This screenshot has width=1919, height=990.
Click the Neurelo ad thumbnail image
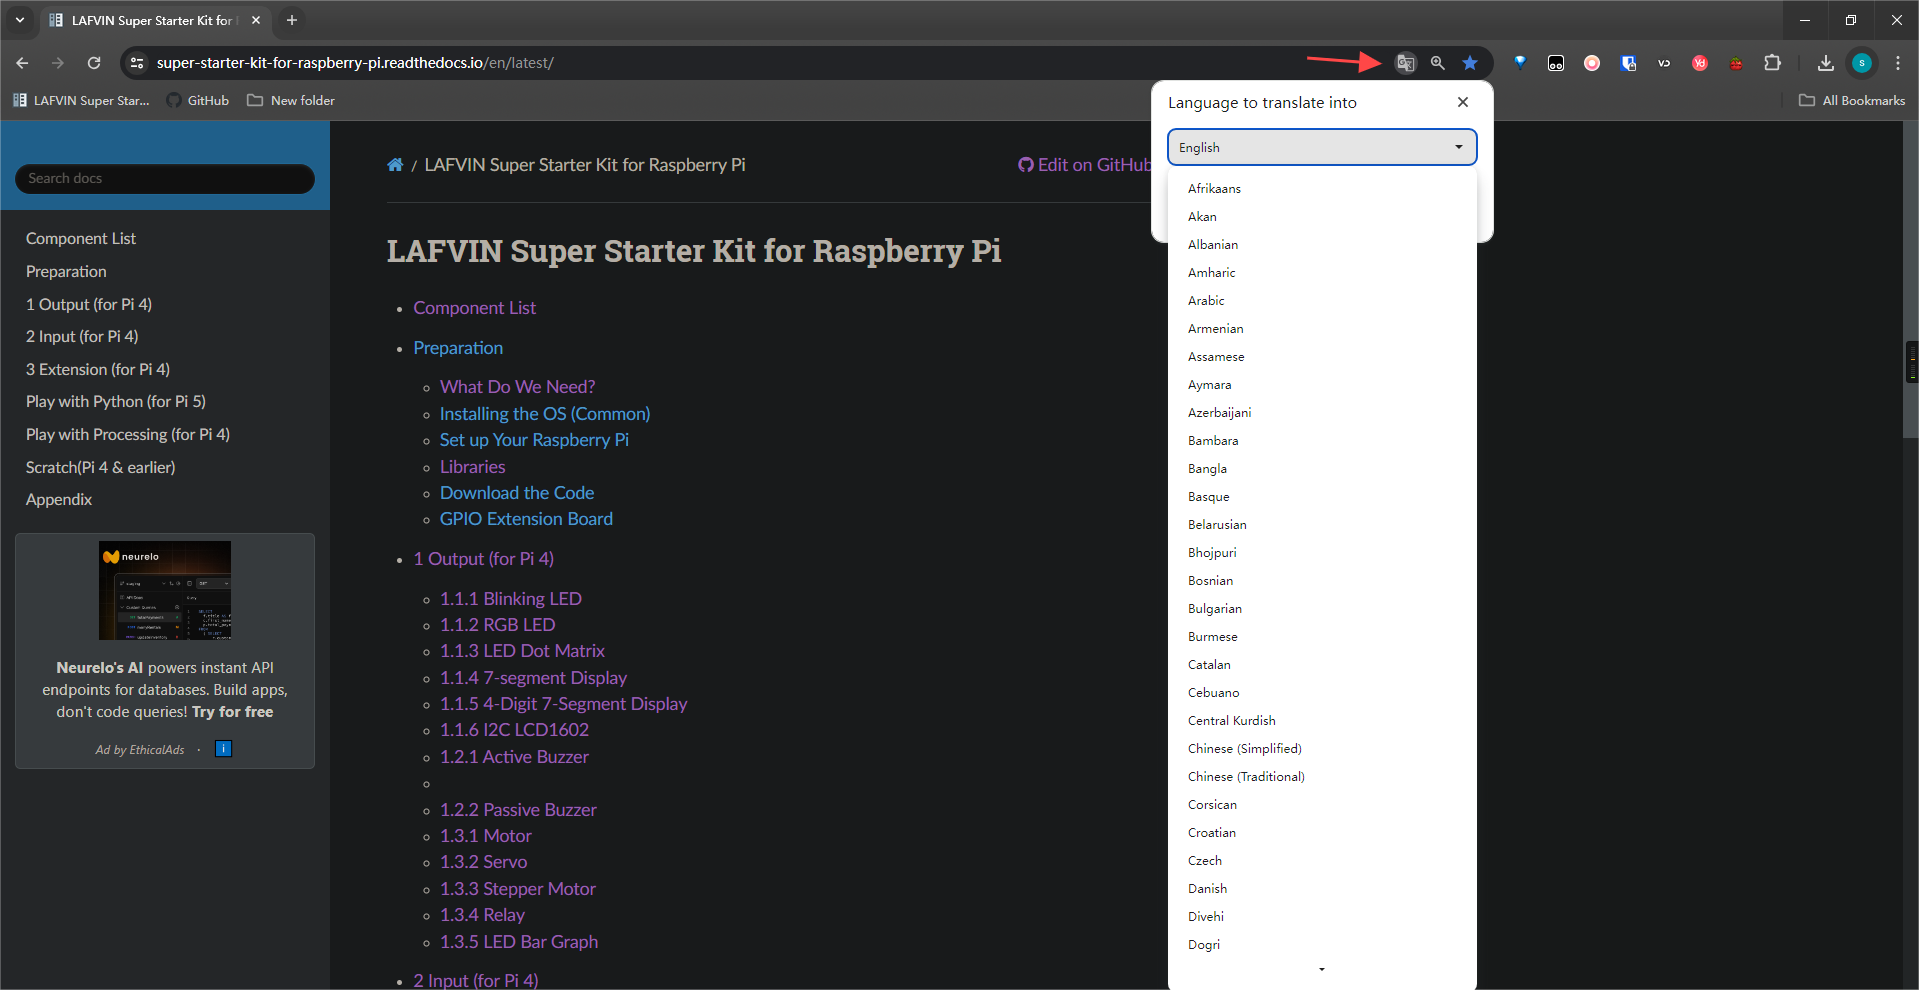(x=165, y=590)
